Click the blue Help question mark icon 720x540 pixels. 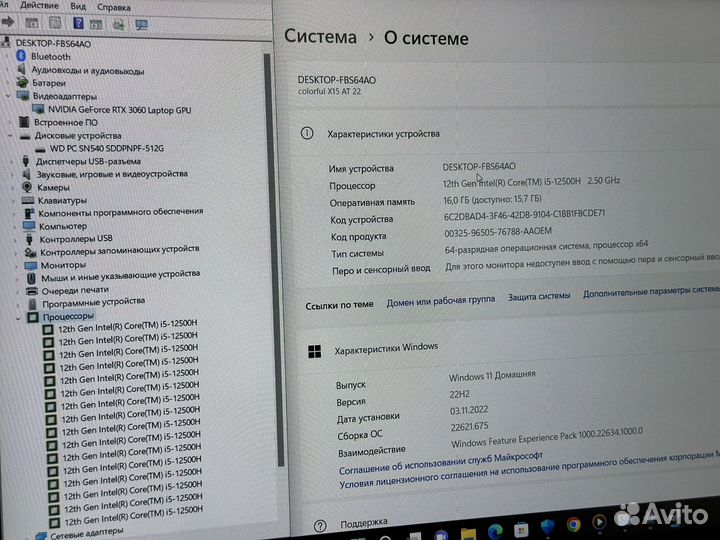(x=79, y=22)
